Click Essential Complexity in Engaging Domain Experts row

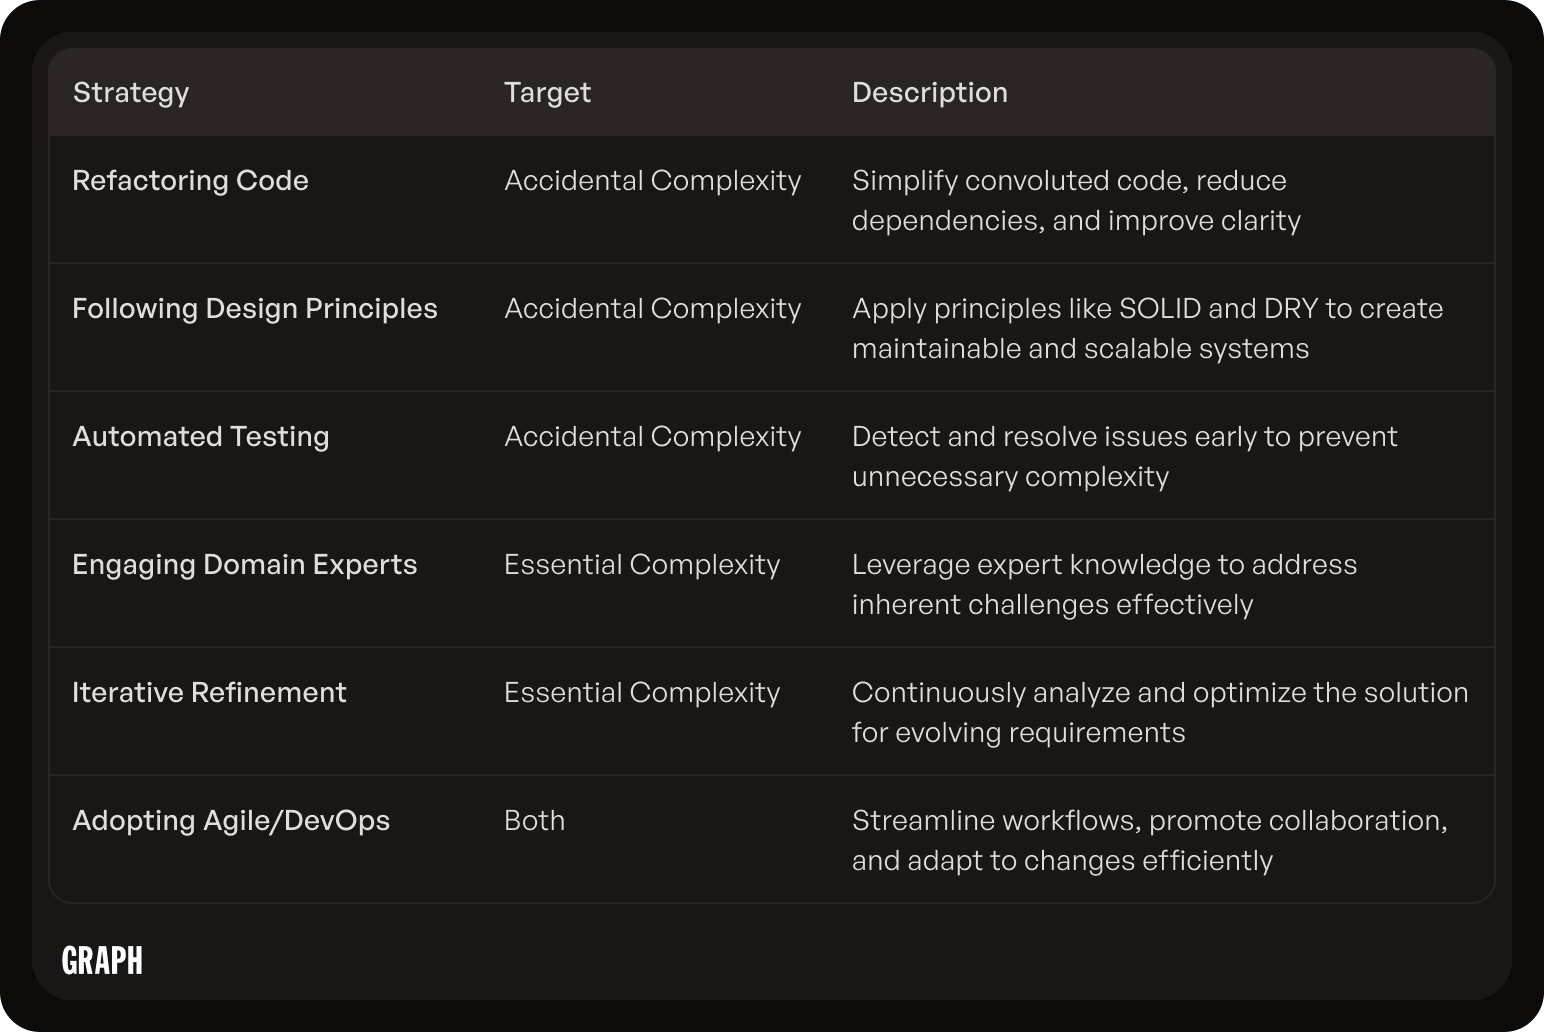[x=641, y=565]
